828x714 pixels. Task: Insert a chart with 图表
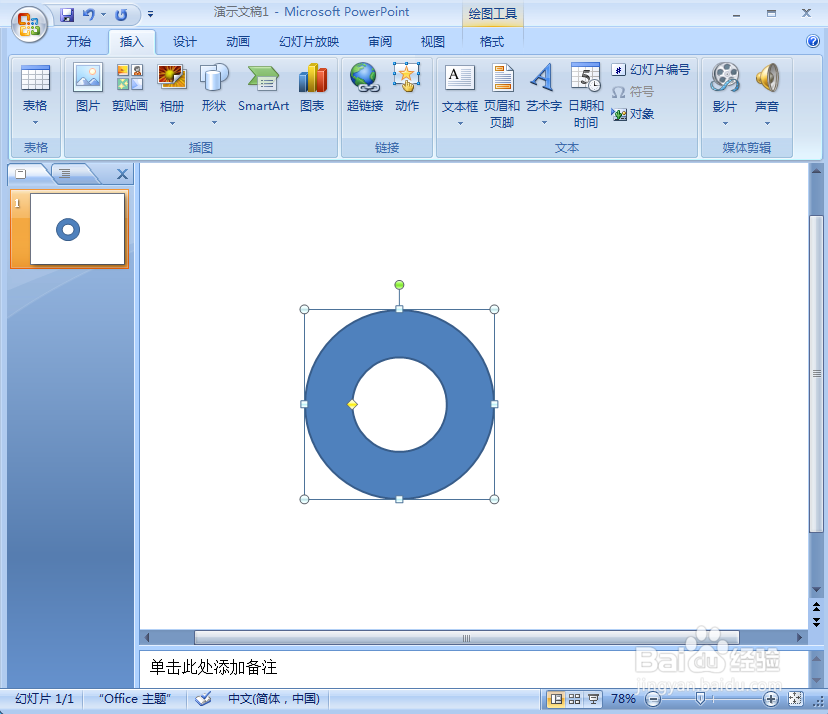[x=312, y=88]
